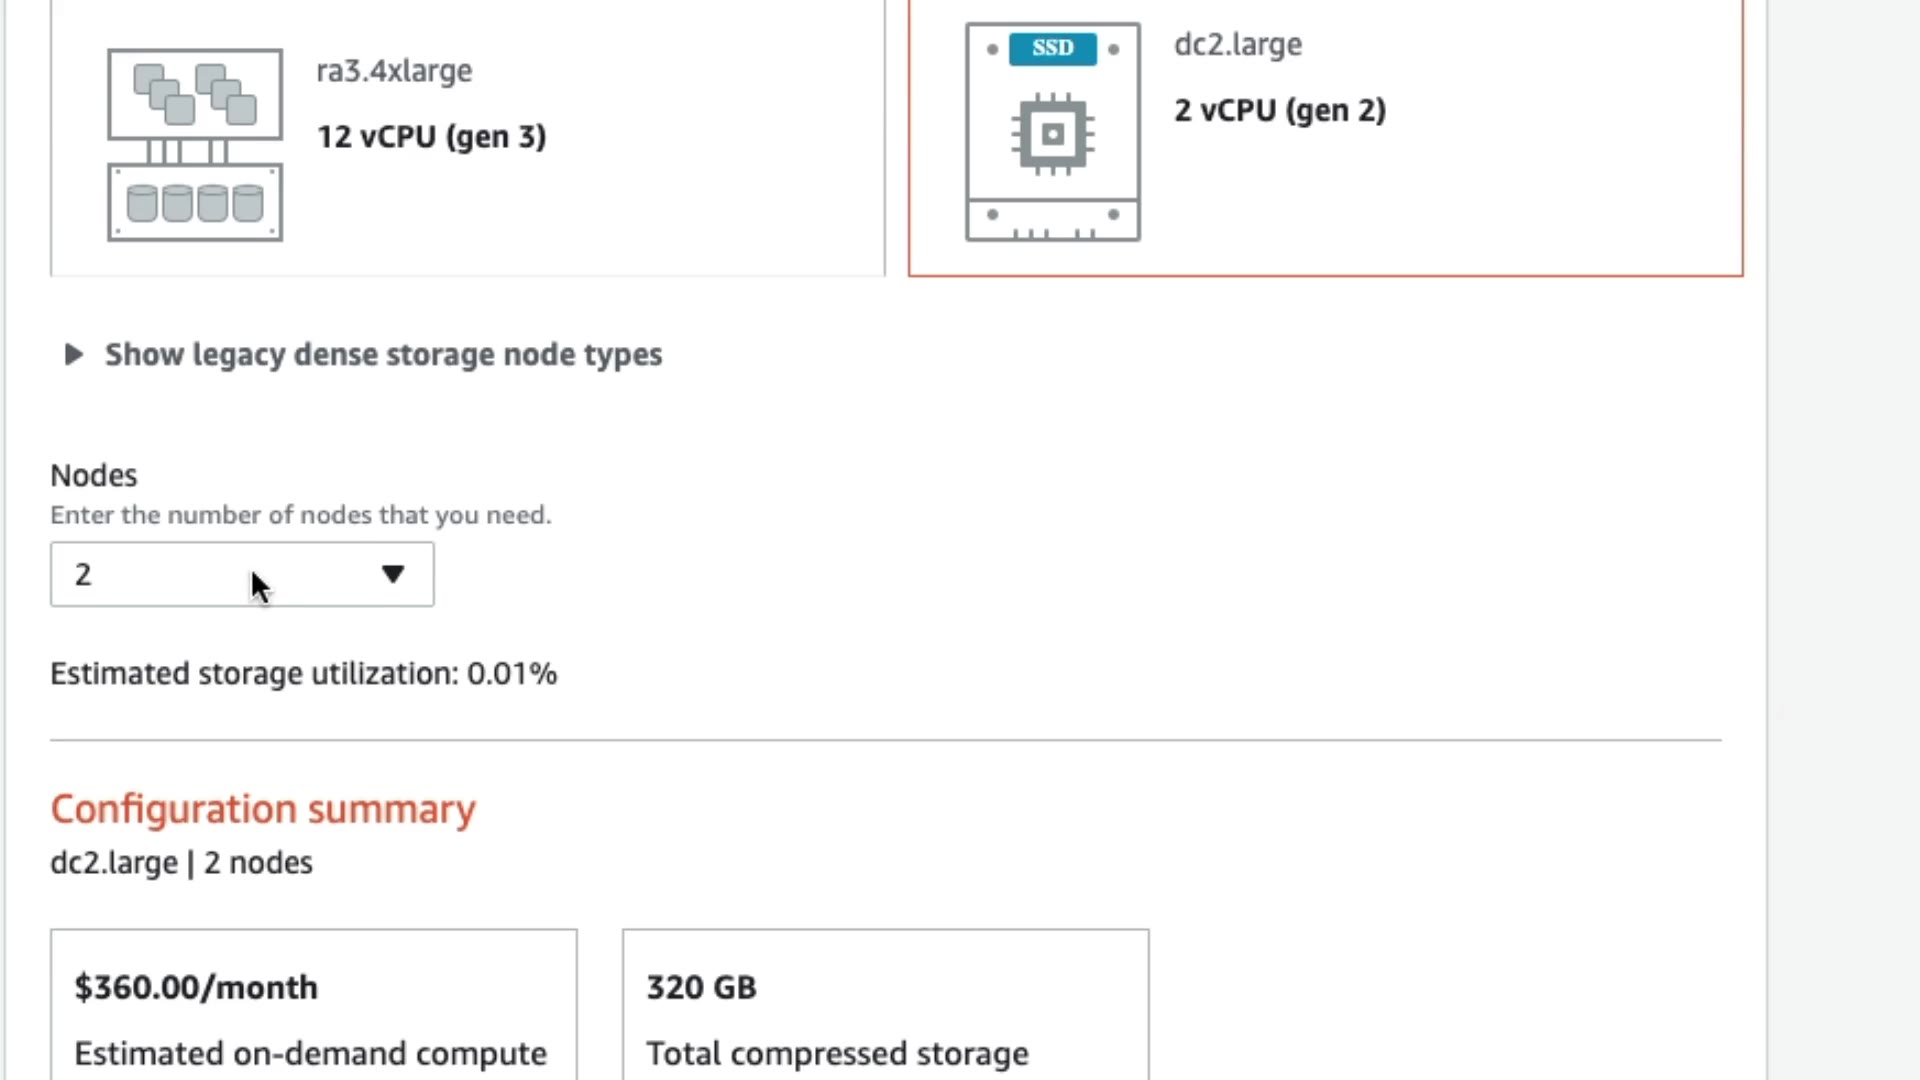Click the 320 GB compressed storage card
The image size is (1920, 1080).
885,1005
